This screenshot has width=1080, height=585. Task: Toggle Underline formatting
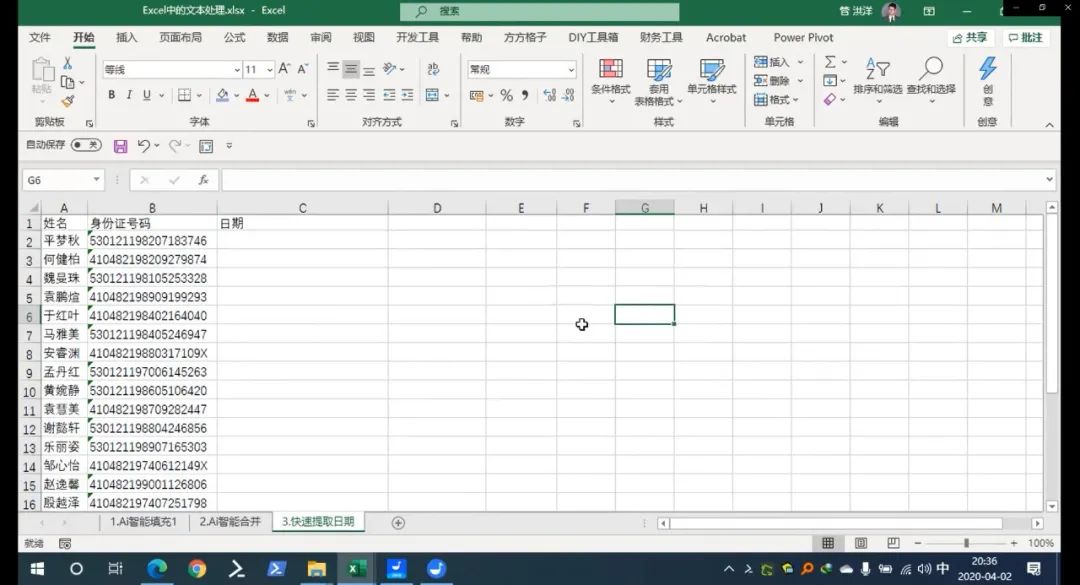coord(146,95)
